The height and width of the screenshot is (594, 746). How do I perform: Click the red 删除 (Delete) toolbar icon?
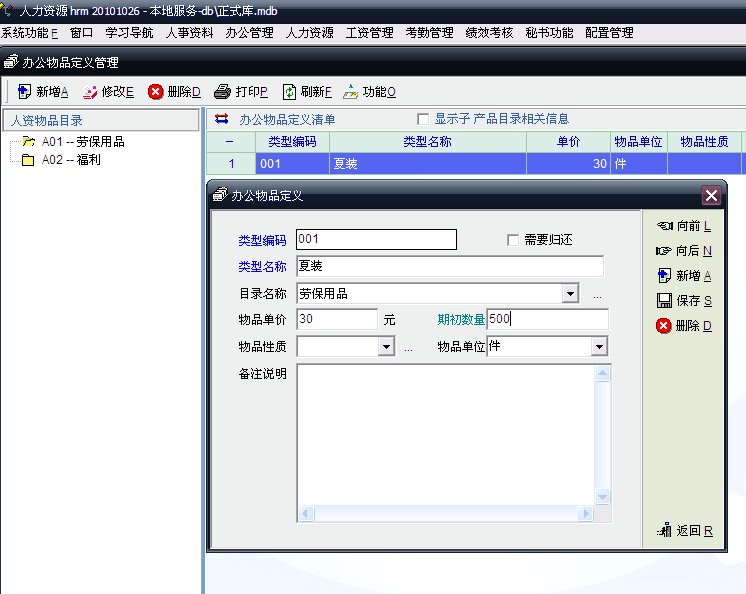[x=156, y=92]
